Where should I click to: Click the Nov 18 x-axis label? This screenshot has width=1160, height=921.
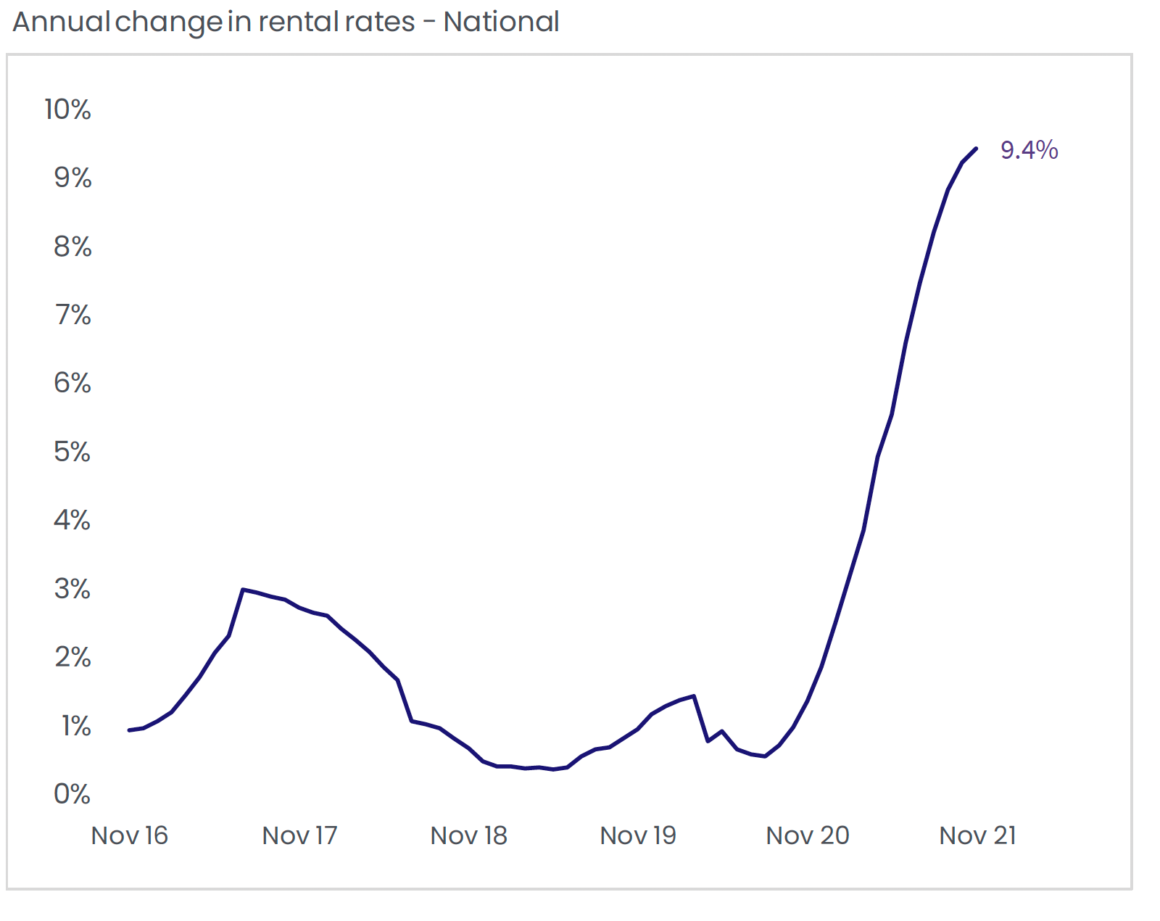coord(469,836)
